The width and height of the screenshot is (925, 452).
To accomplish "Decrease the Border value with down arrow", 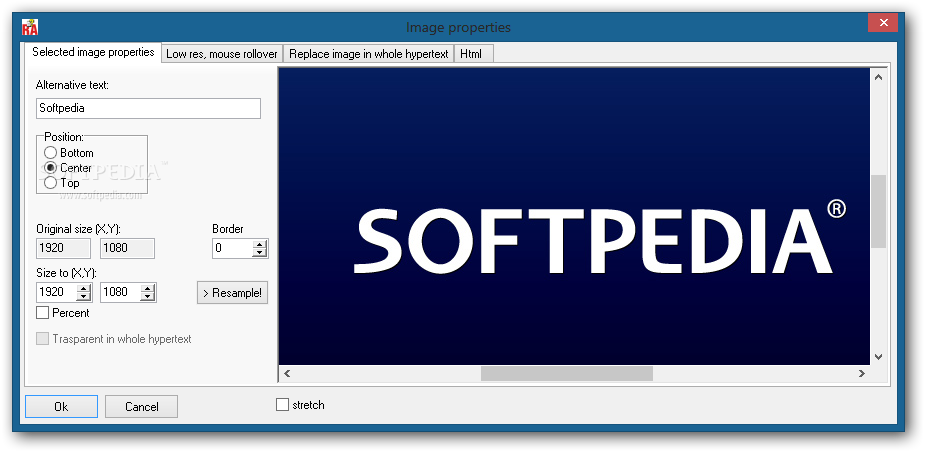I will [x=260, y=254].
